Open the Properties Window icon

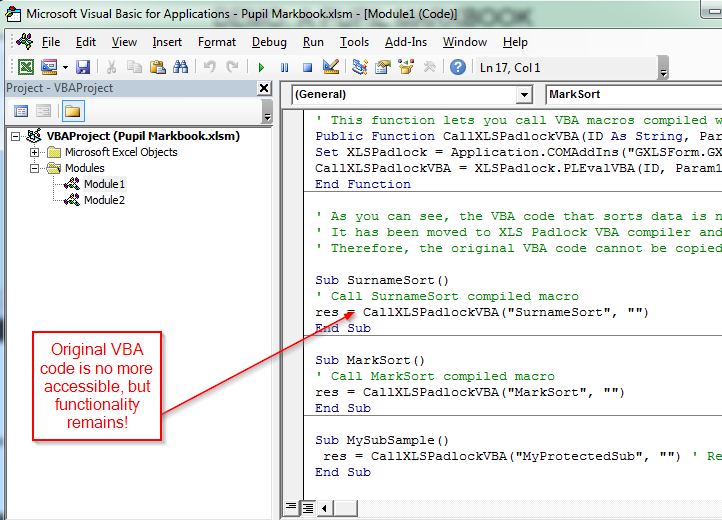pos(383,67)
